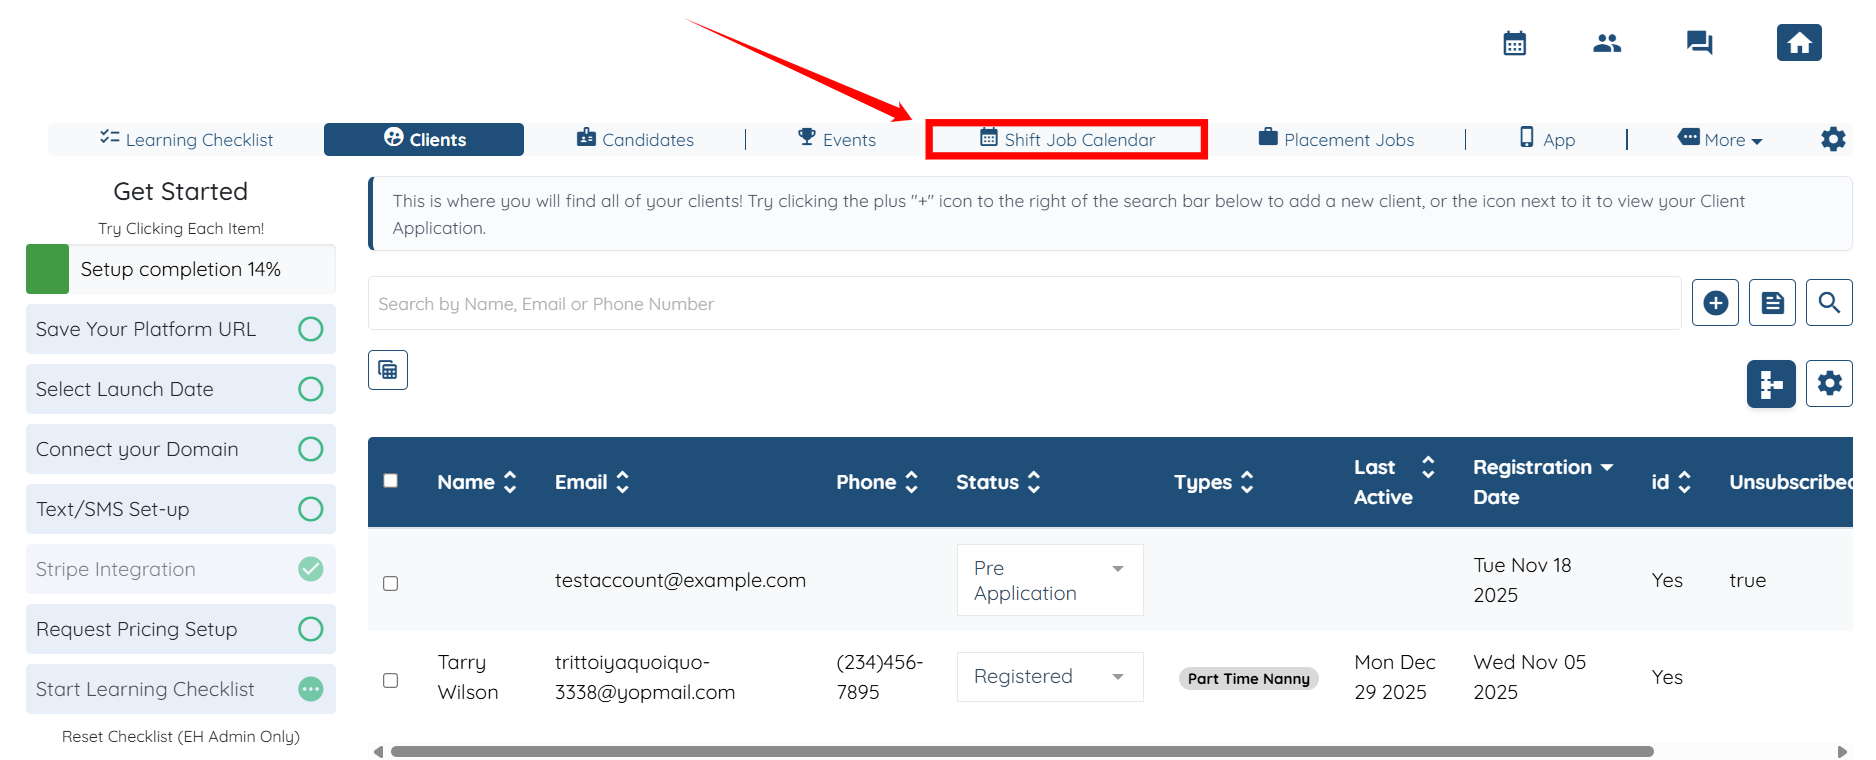Click testaccount@example.com email cell
The height and width of the screenshot is (760, 1876).
coord(680,580)
